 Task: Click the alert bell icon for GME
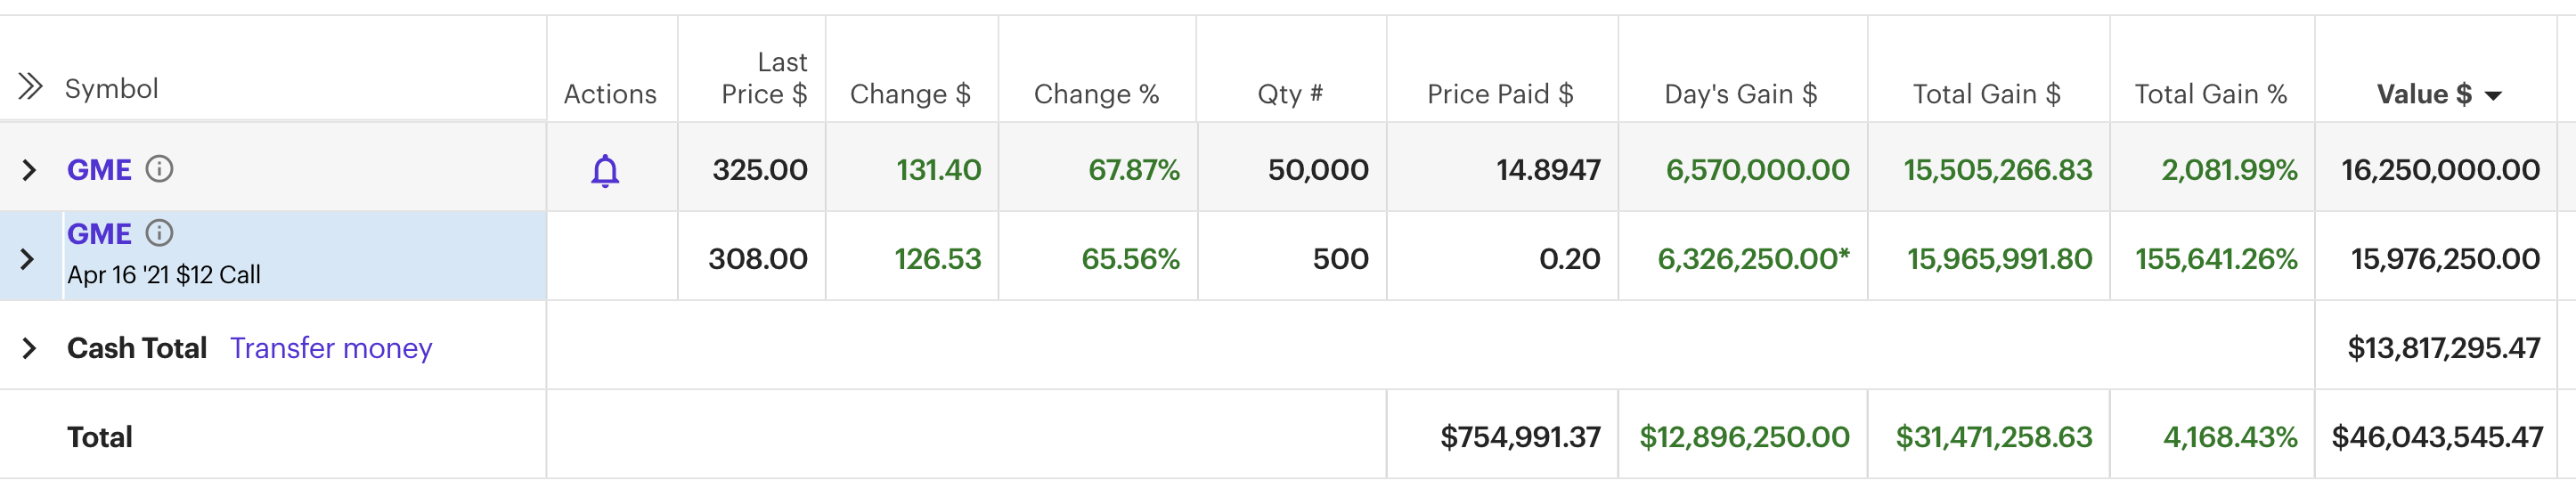point(605,171)
